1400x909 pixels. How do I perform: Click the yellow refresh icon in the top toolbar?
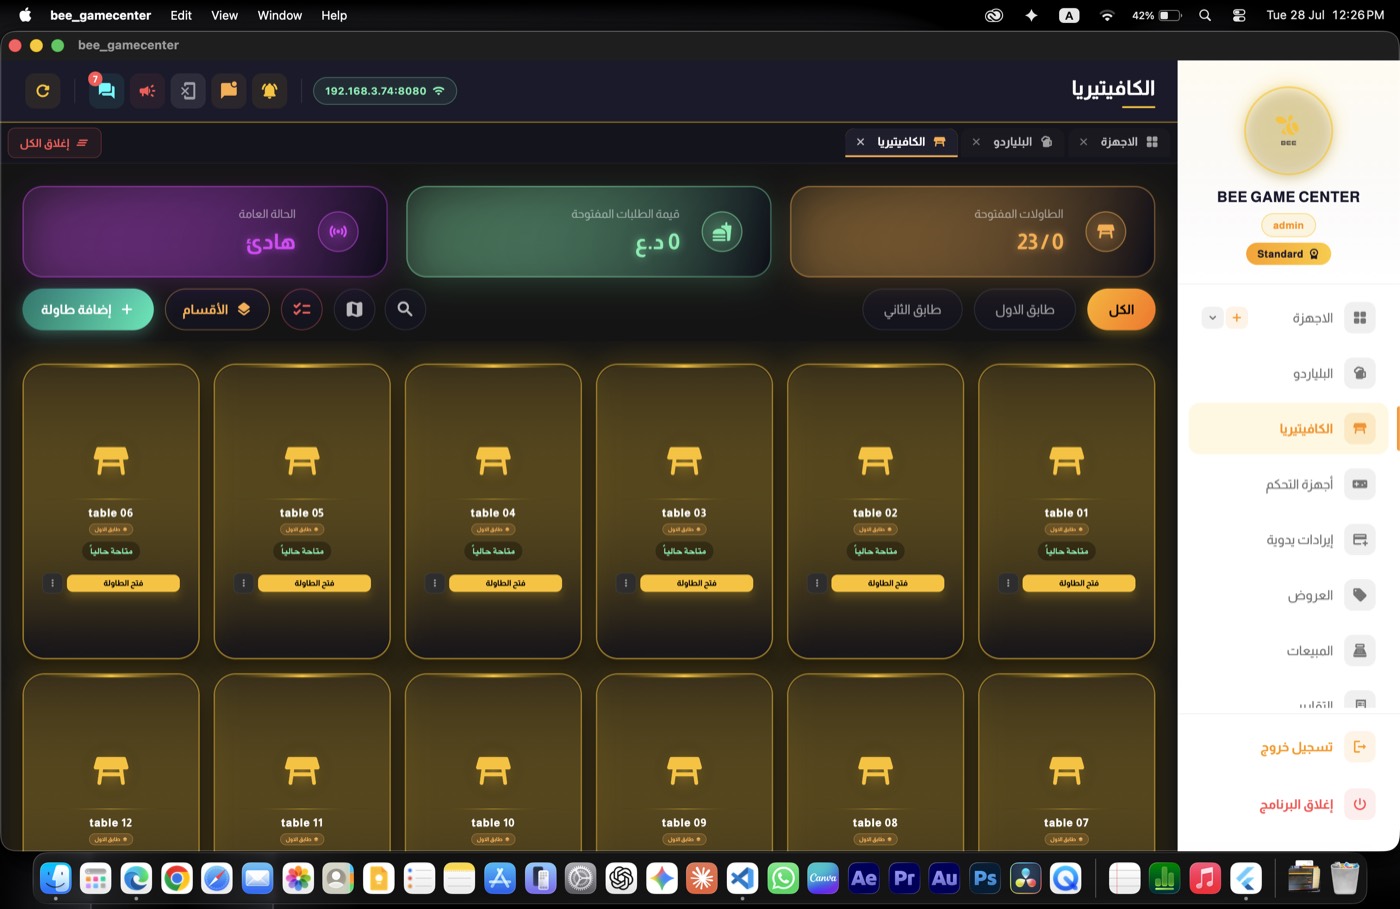point(43,91)
